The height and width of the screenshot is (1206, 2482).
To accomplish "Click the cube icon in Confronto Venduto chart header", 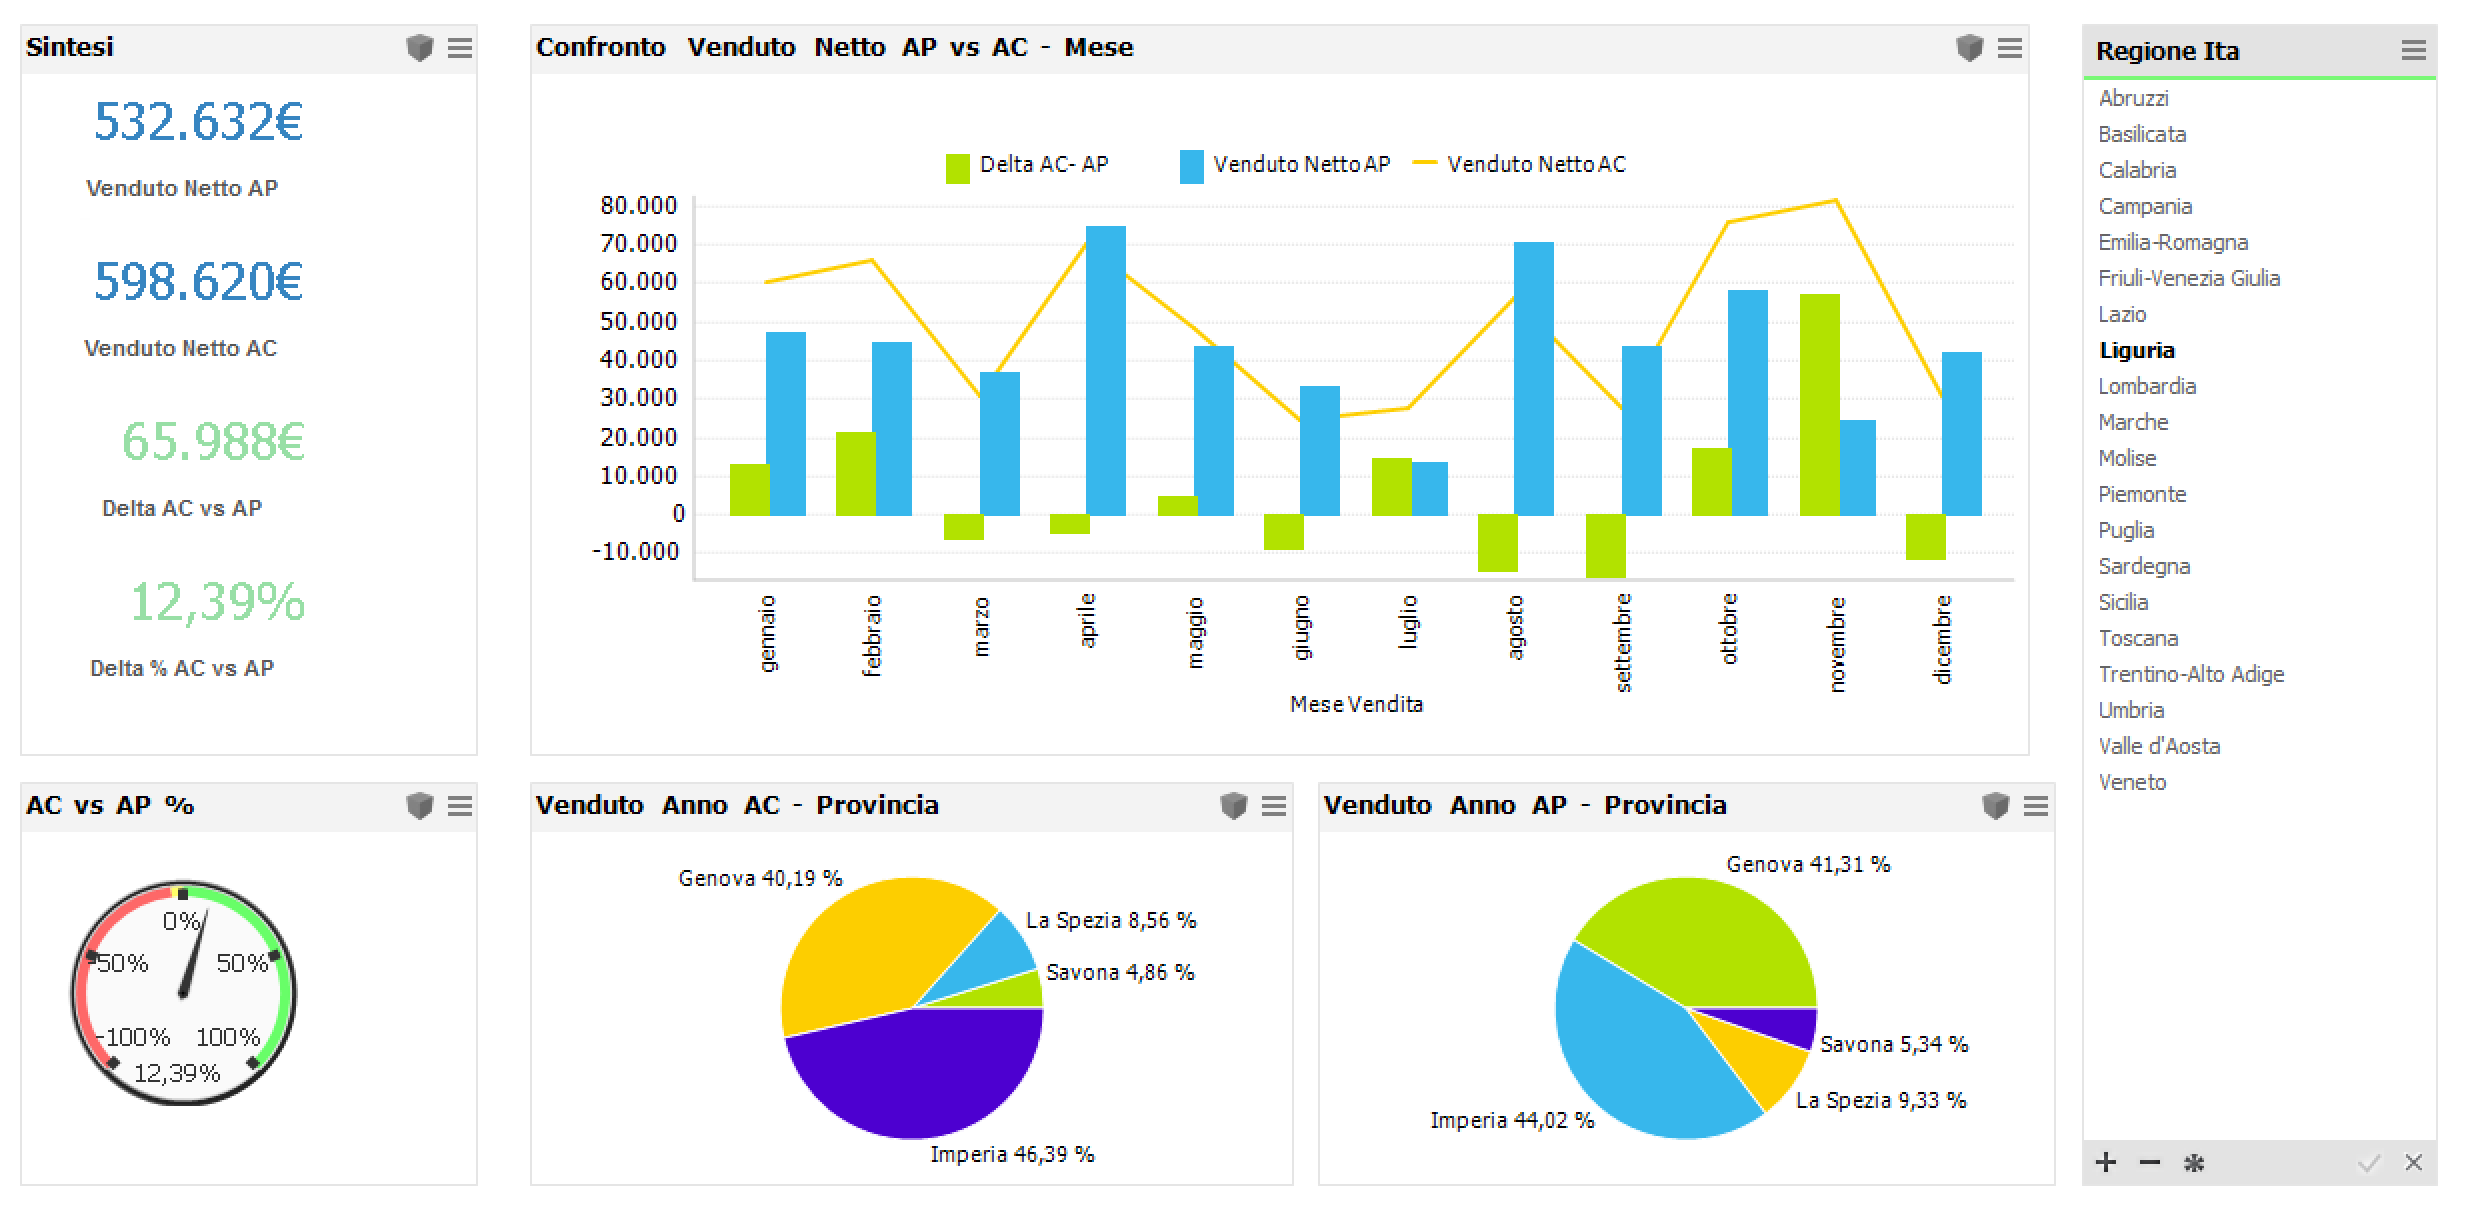I will [x=1969, y=48].
